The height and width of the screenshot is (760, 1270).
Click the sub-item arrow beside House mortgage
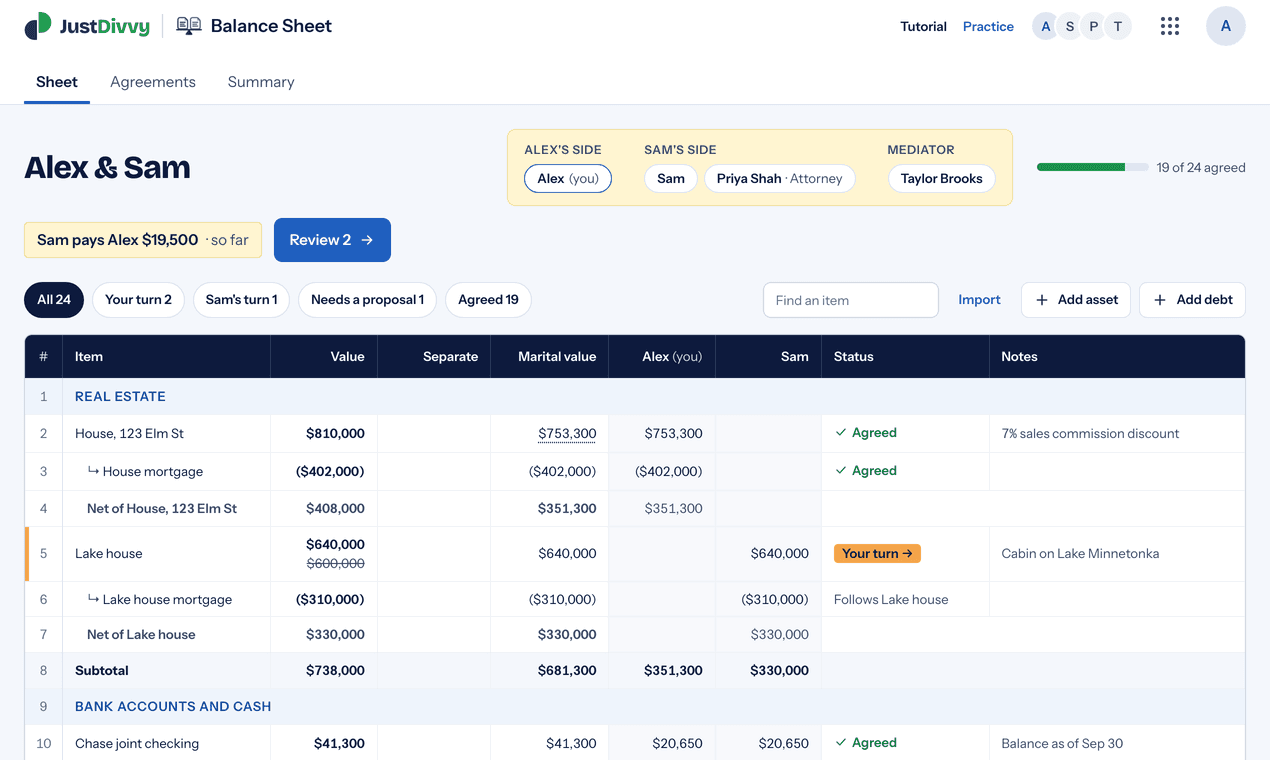[x=93, y=471]
